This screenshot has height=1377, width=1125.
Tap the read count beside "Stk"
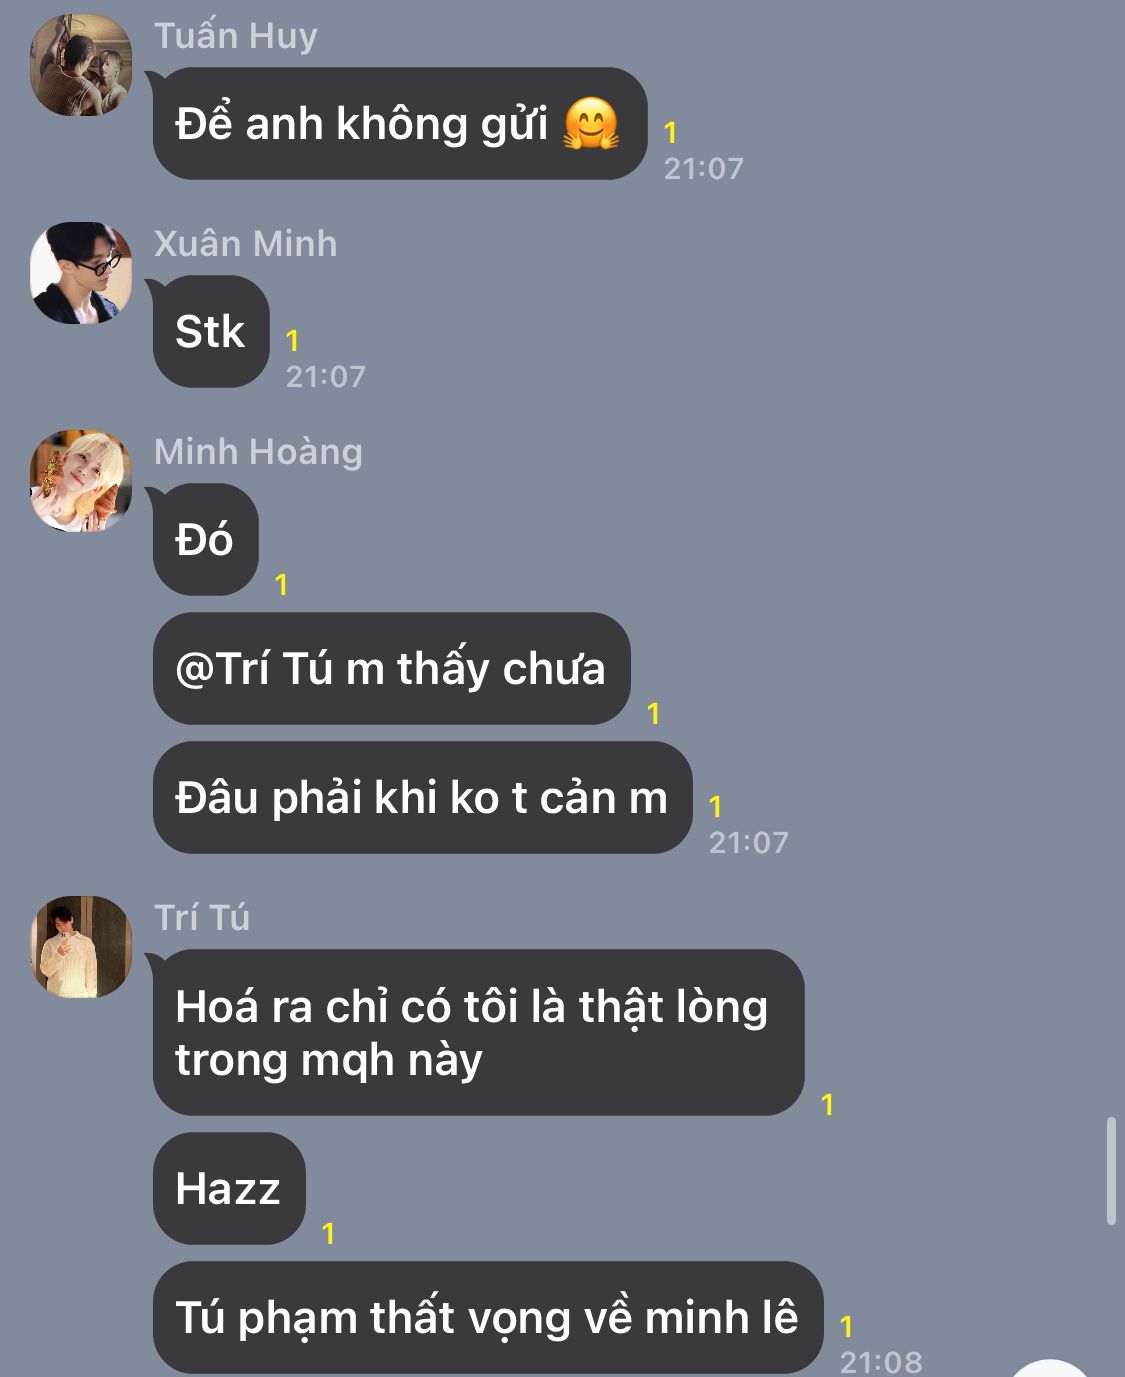point(292,341)
